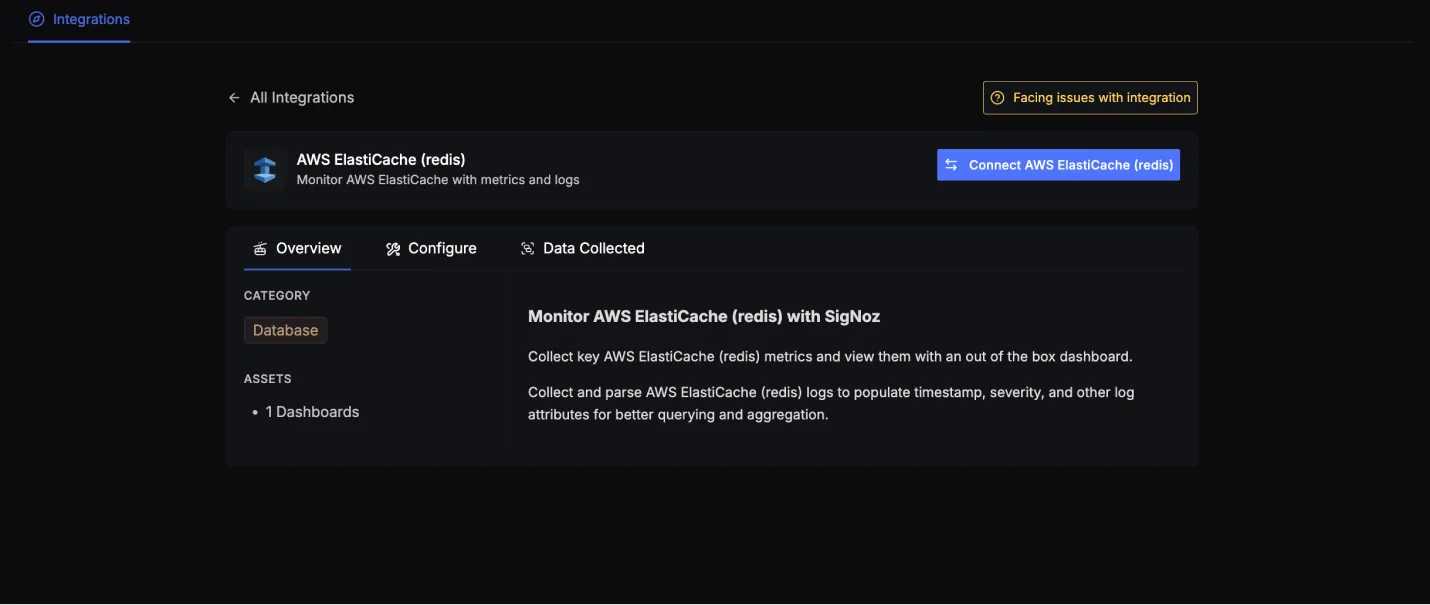This screenshot has height=605, width=1430.
Task: Select the Database category tag
Action: [285, 330]
